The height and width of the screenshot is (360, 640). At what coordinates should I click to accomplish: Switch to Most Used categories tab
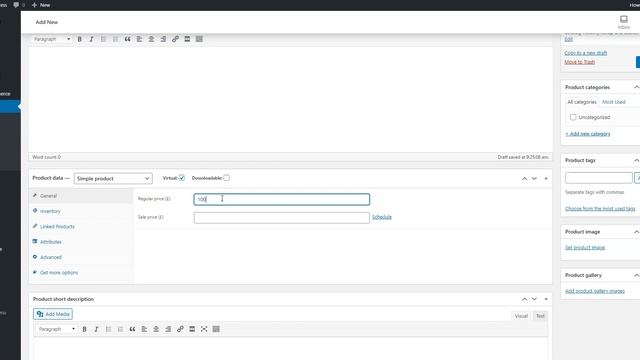coord(613,102)
